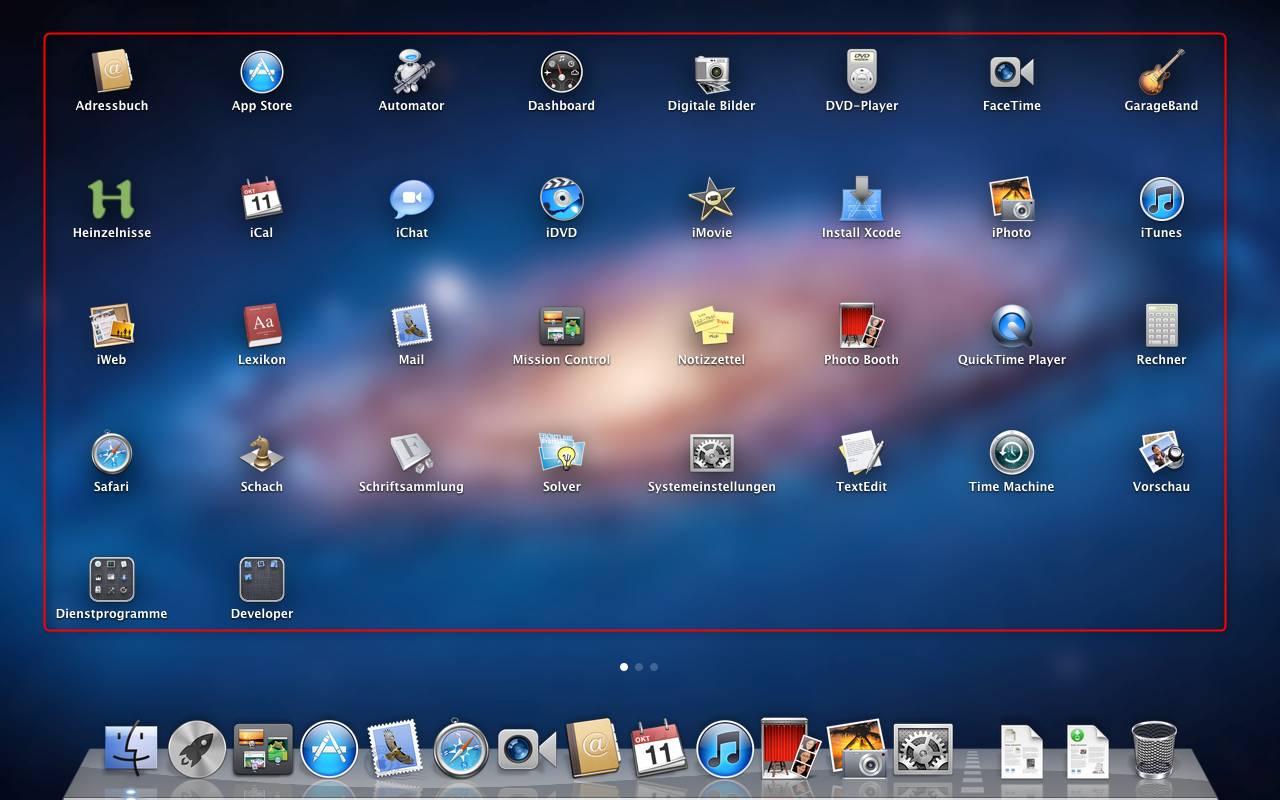Screen dimensions: 1280x800
Task: Open QuickTime Player
Action: [1011, 326]
